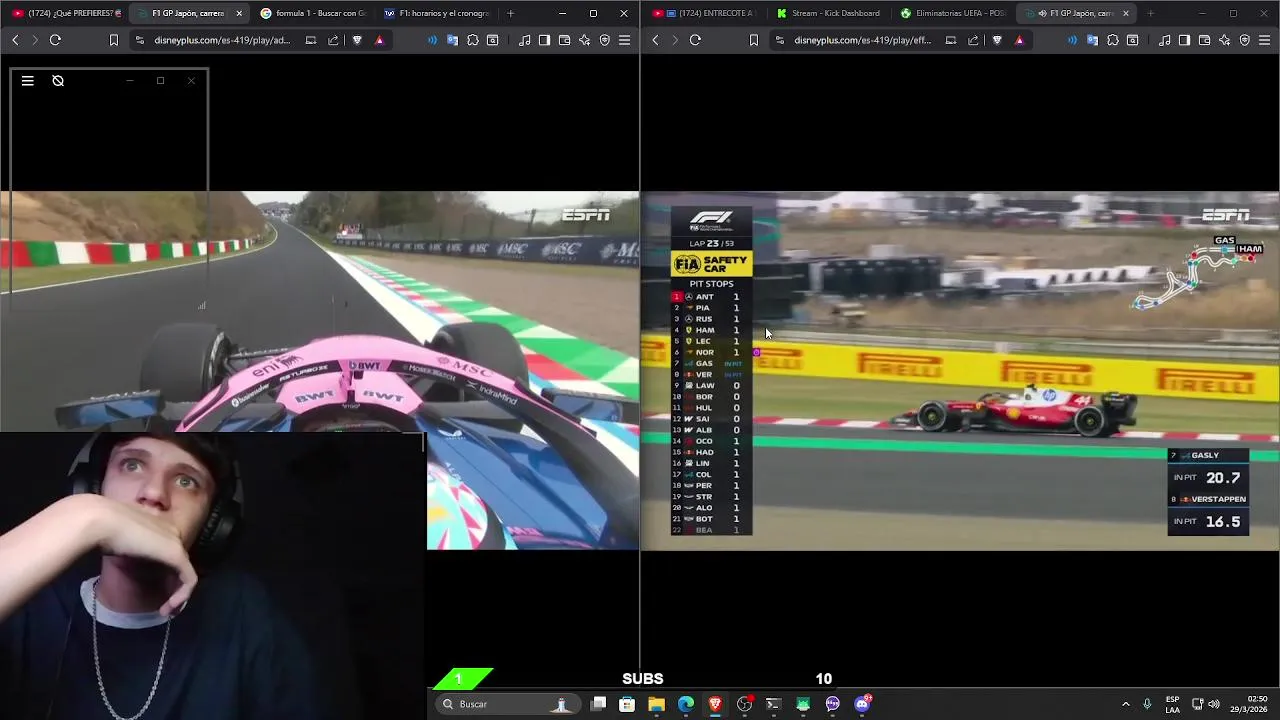
Task: Share the page from left address bar
Action: pos(333,40)
